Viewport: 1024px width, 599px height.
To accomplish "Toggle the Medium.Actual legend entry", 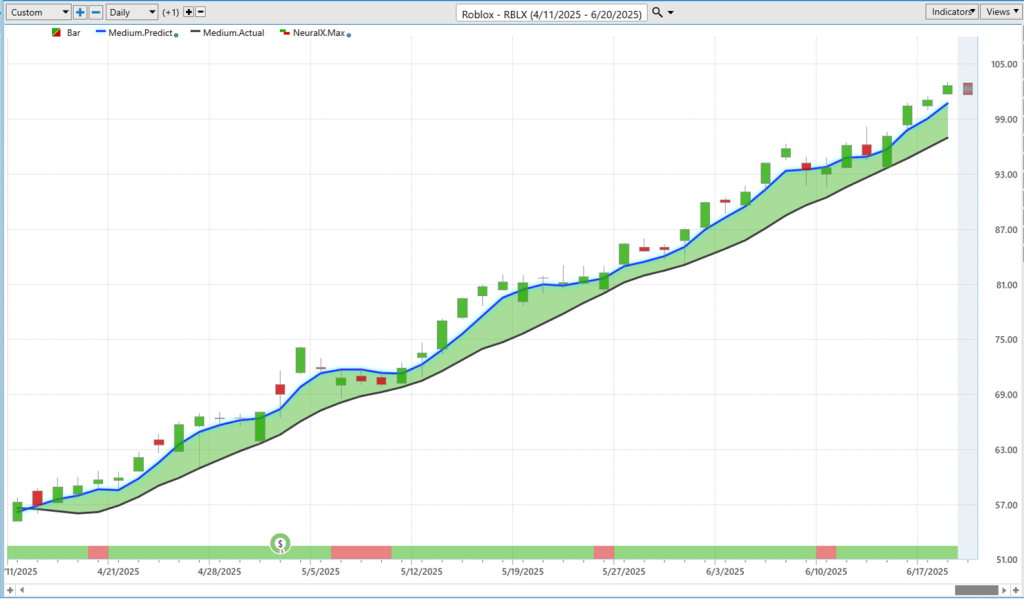I will [229, 33].
